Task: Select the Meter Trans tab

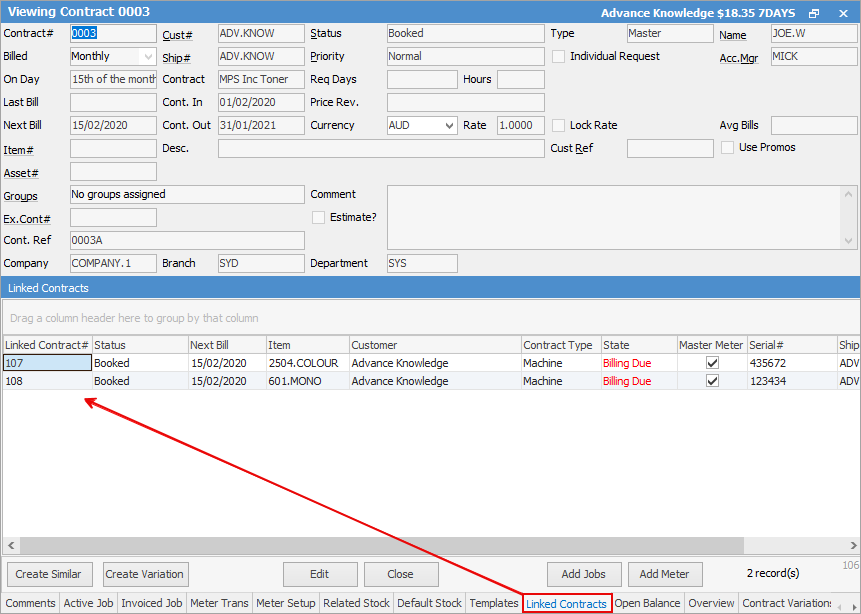Action: (x=219, y=603)
